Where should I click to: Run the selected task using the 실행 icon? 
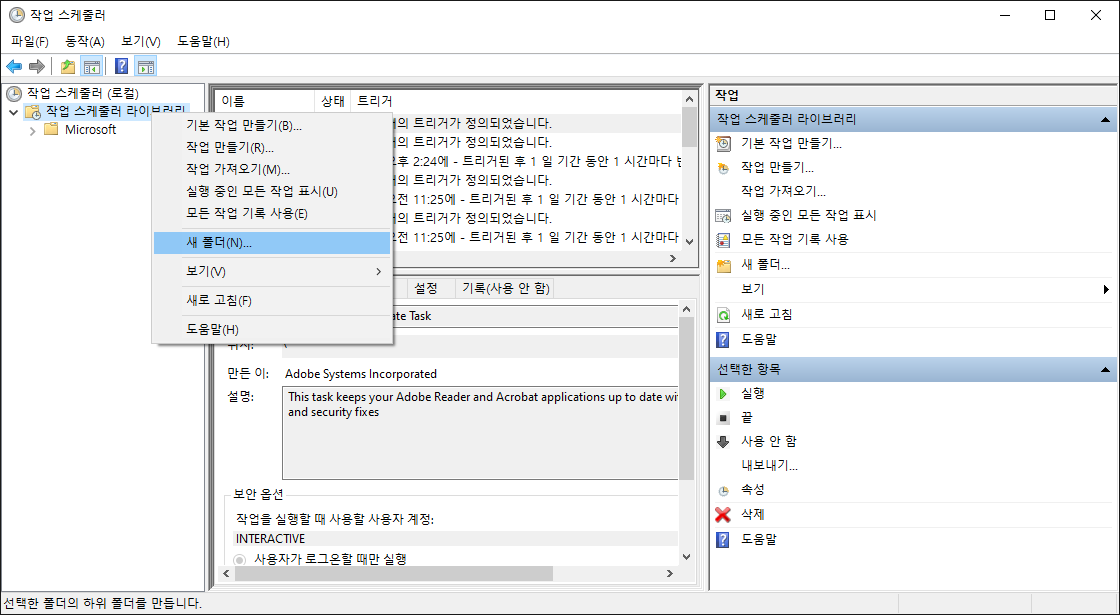(x=754, y=393)
